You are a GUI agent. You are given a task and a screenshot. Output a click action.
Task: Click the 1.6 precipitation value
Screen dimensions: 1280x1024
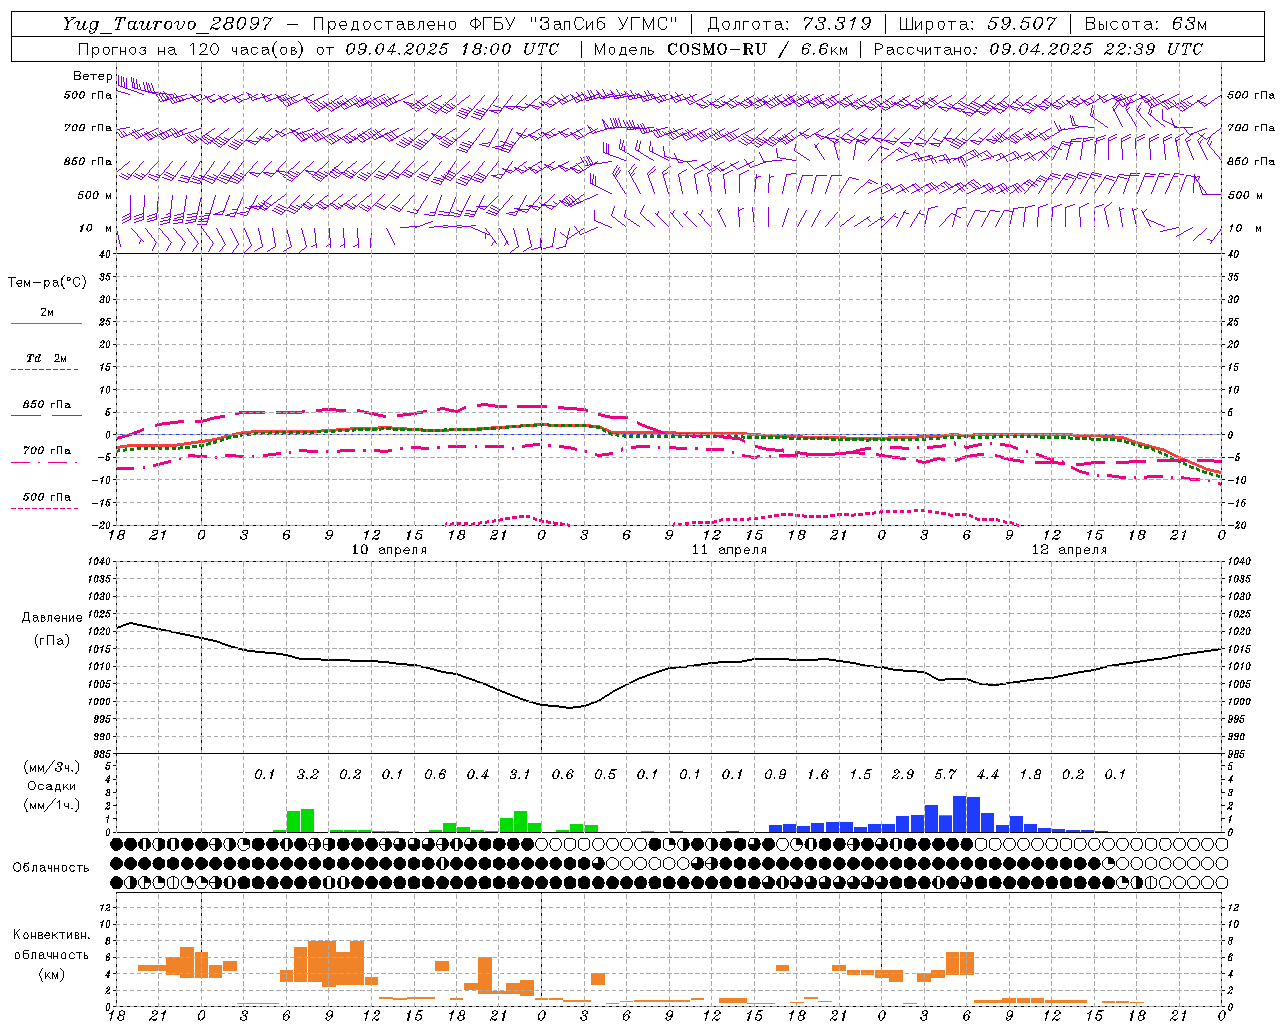817,775
